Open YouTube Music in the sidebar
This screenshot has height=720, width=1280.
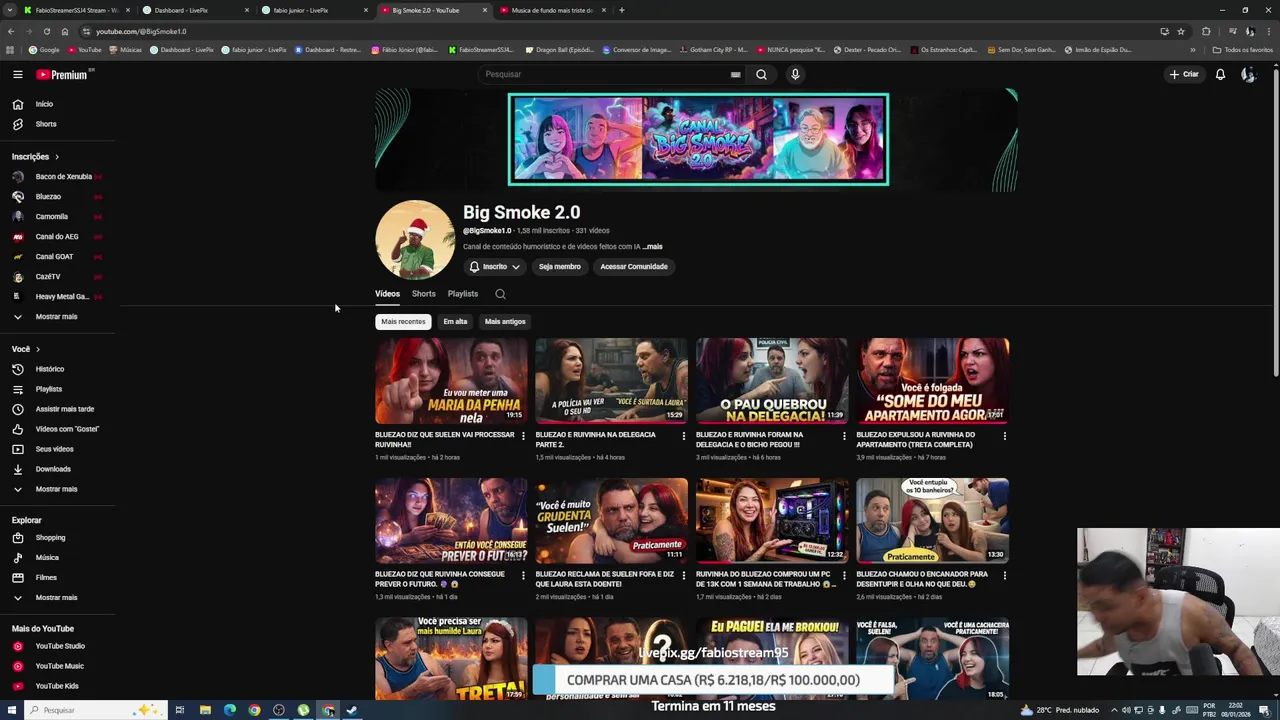coord(58,666)
